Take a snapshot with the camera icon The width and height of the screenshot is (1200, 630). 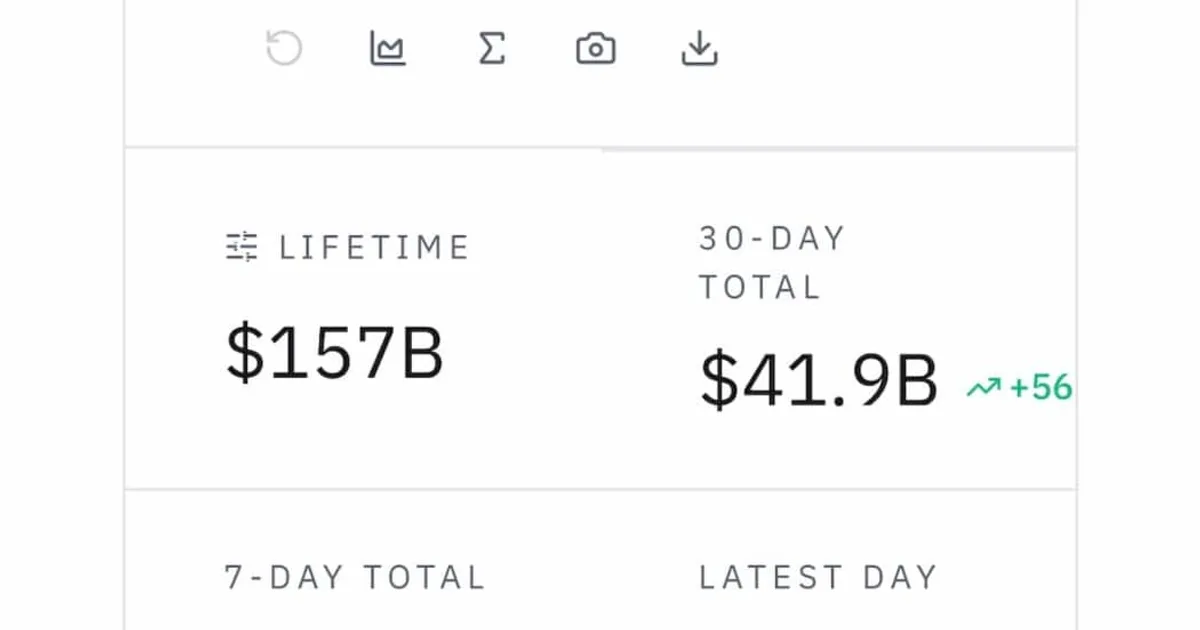[596, 48]
